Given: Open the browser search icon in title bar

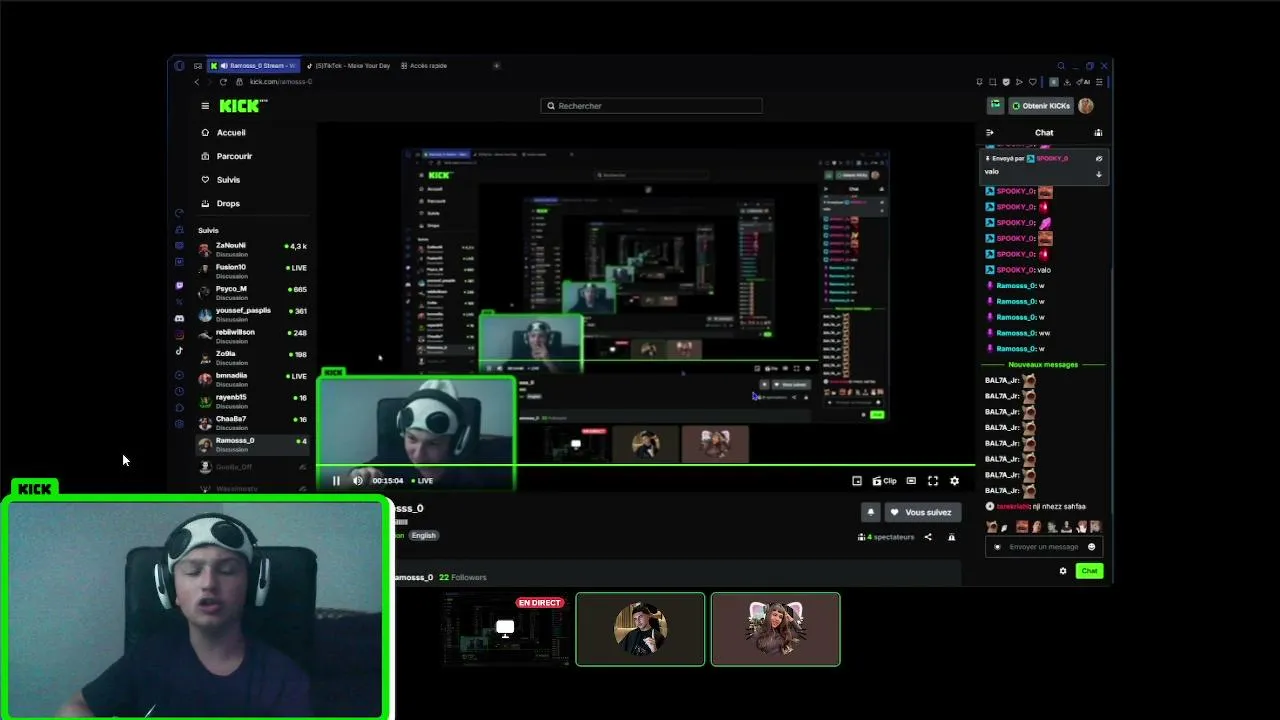Looking at the screenshot, I should coord(1061,66).
